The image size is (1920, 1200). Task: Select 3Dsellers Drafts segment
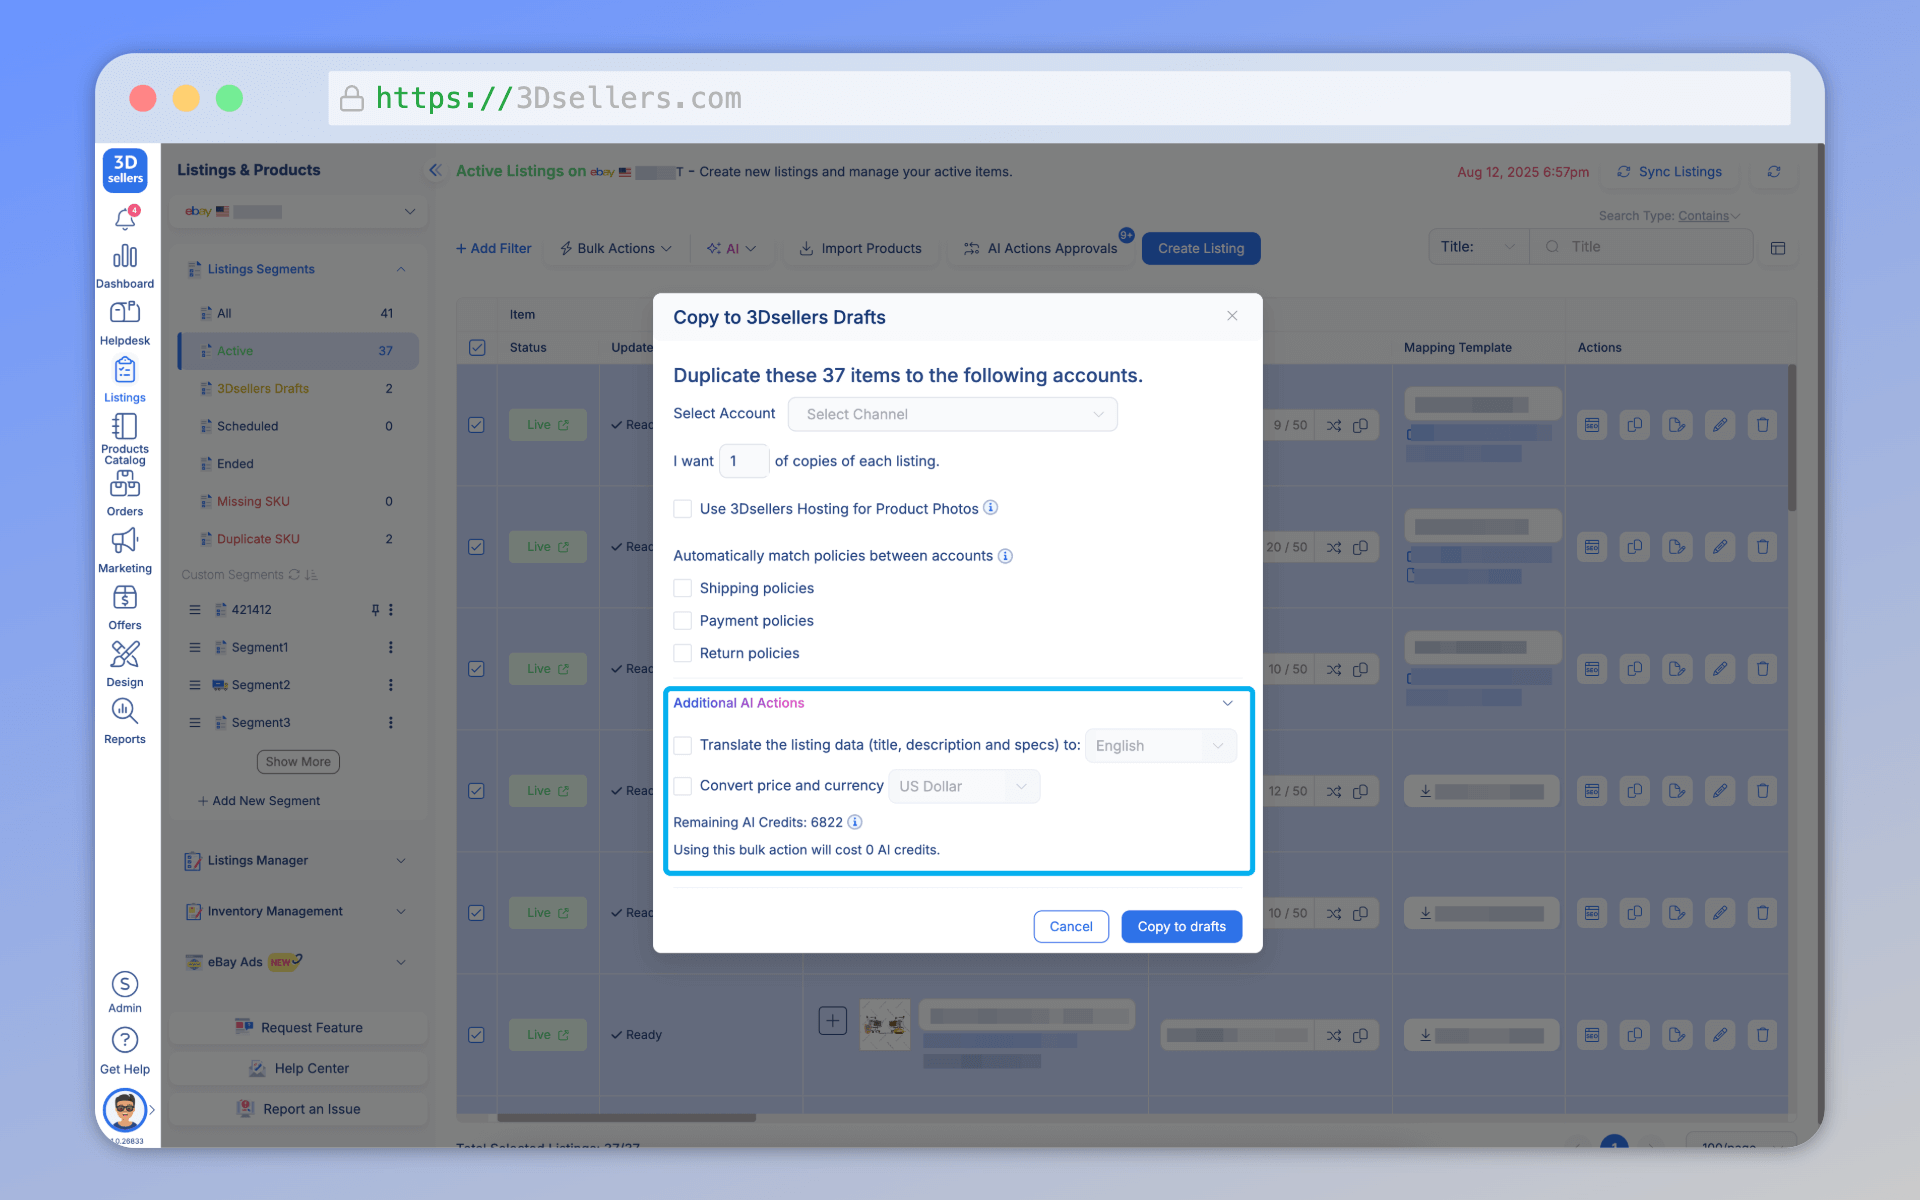263,388
